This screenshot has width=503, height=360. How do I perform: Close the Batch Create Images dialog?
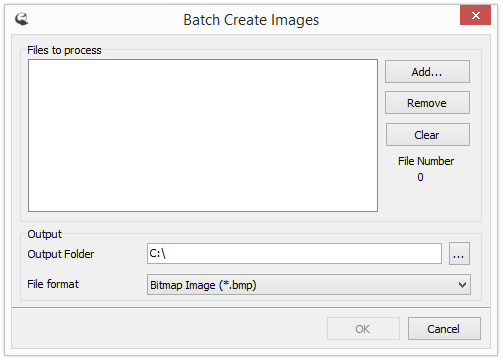pos(475,15)
